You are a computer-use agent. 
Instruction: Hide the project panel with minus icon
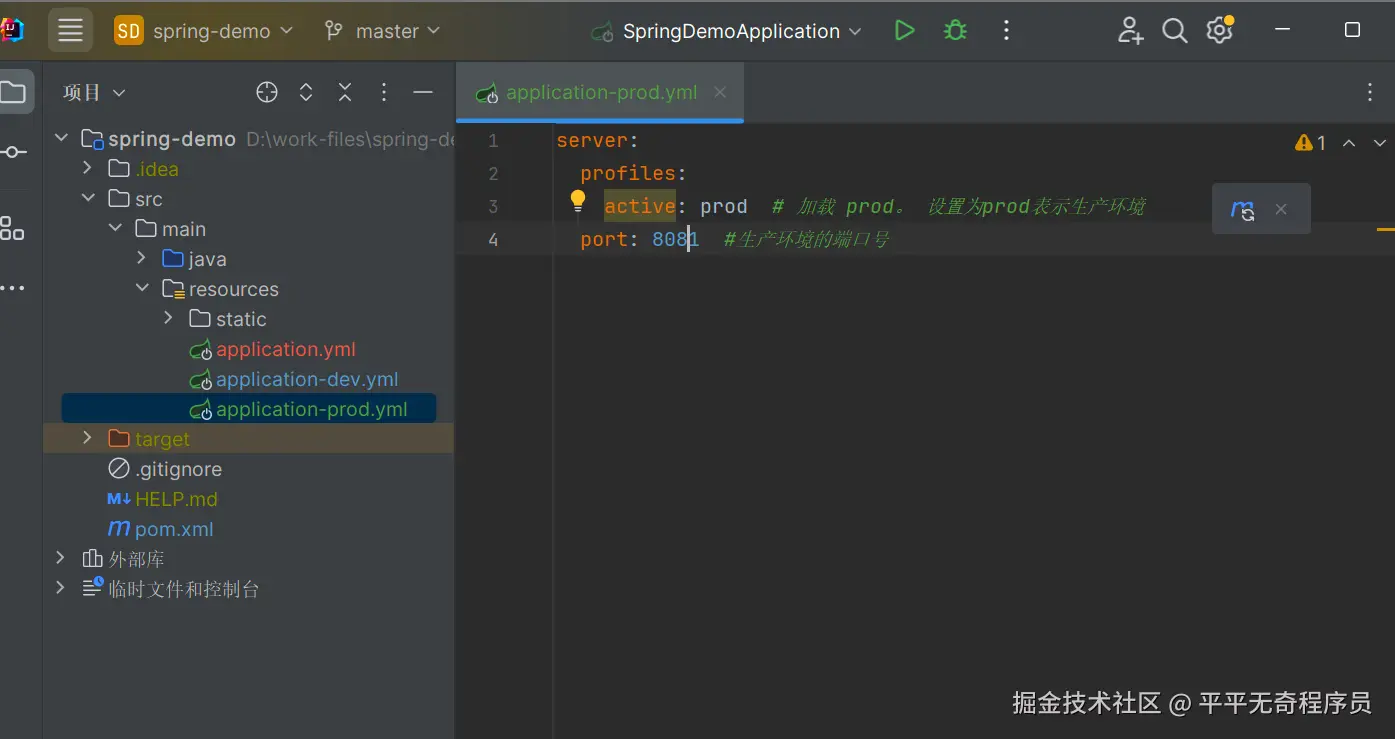(x=423, y=93)
